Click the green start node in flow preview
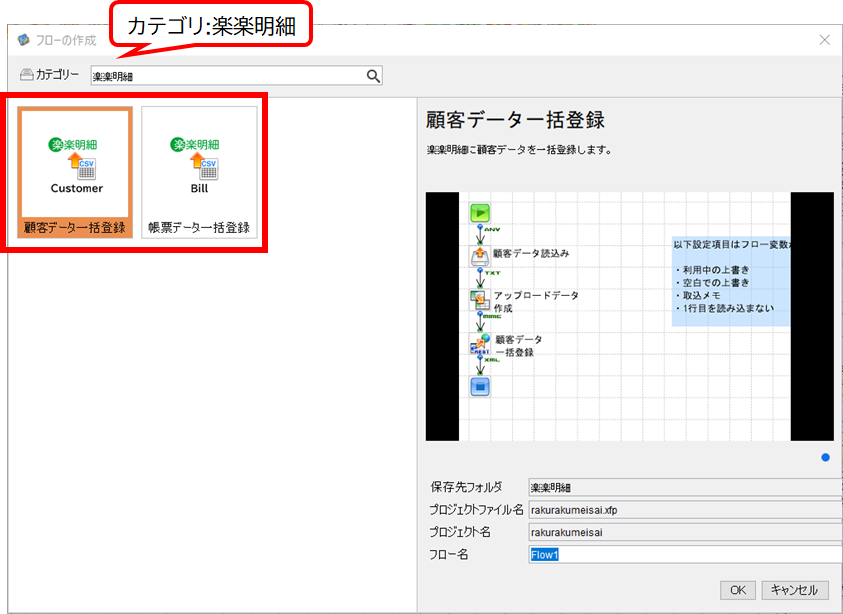The height and width of the screenshot is (614, 843). 480,213
